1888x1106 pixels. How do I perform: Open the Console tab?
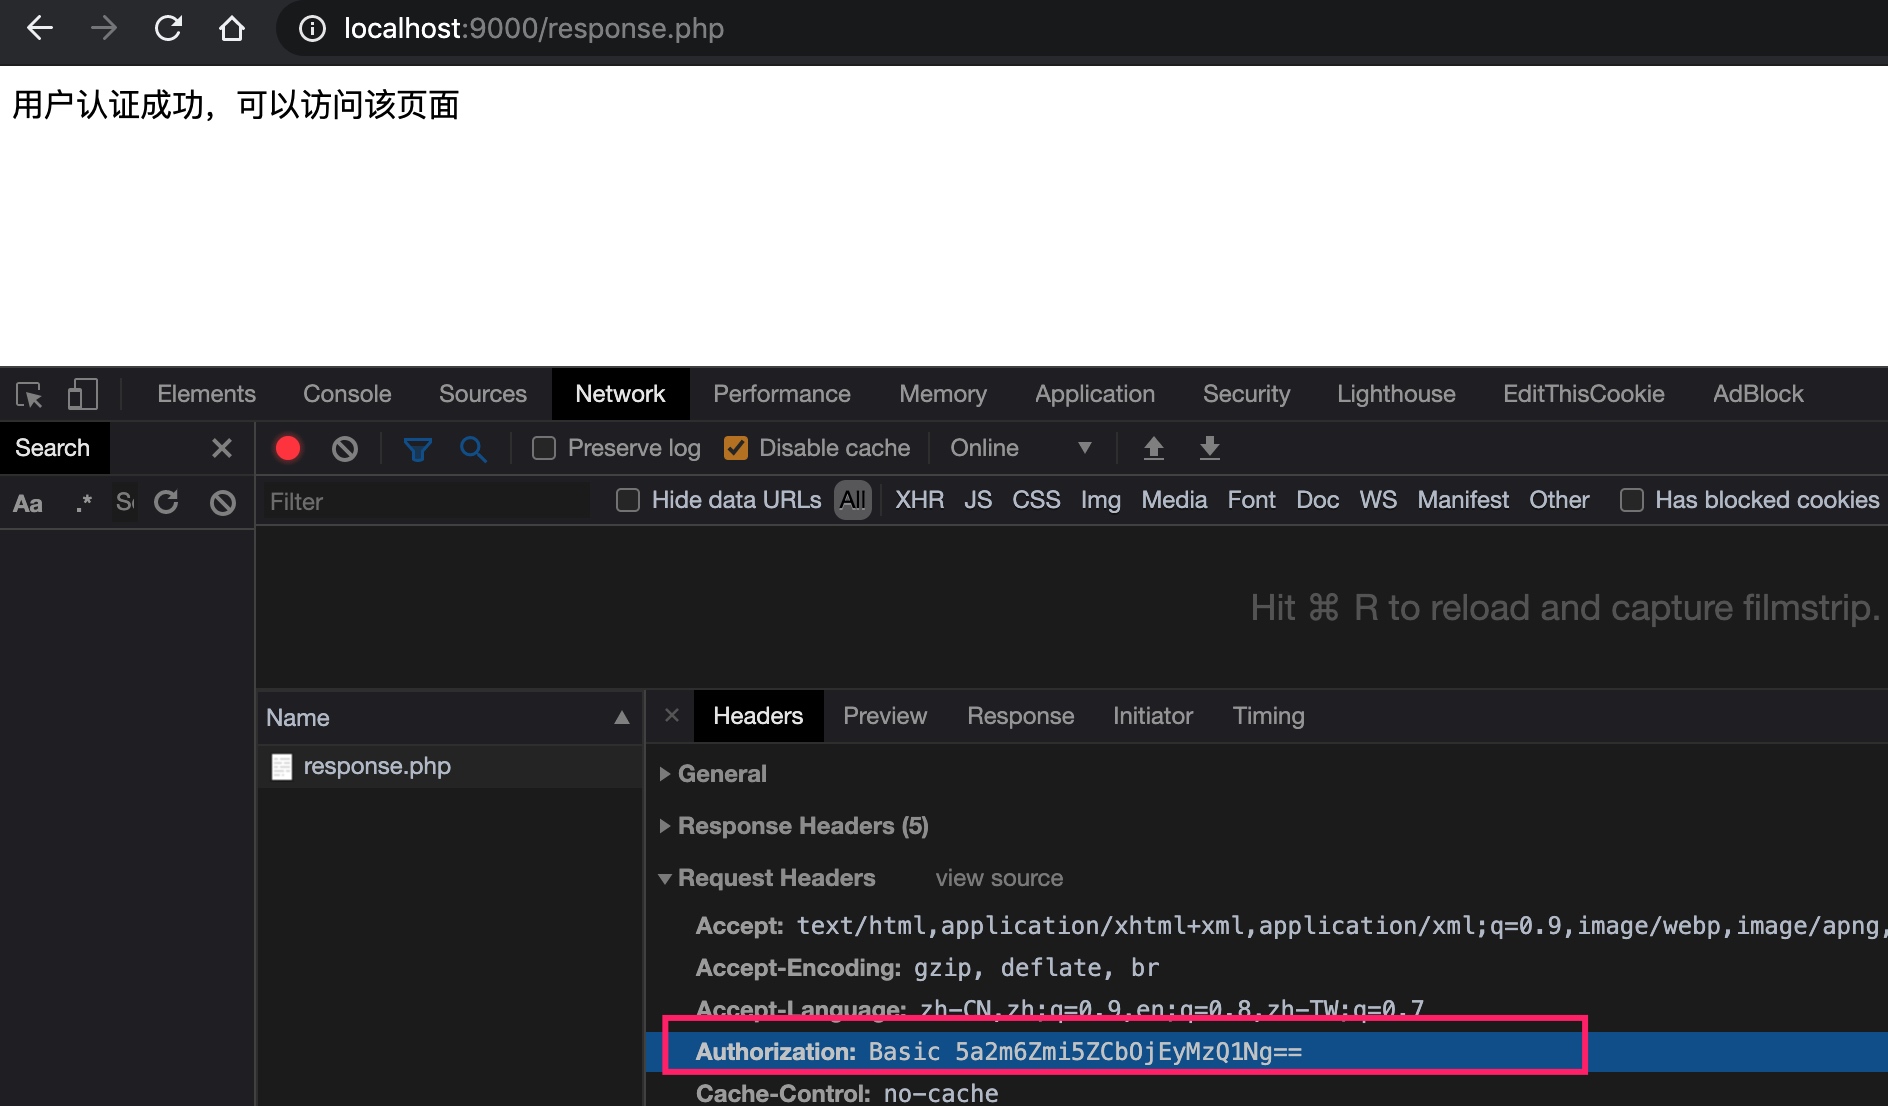coord(347,394)
